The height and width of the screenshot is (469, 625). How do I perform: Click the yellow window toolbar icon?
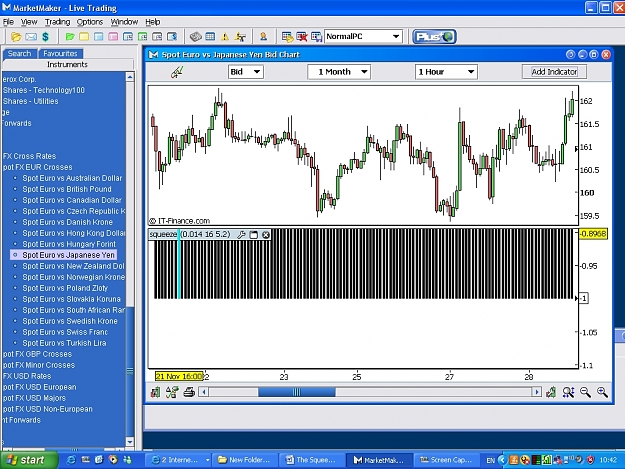(84, 37)
